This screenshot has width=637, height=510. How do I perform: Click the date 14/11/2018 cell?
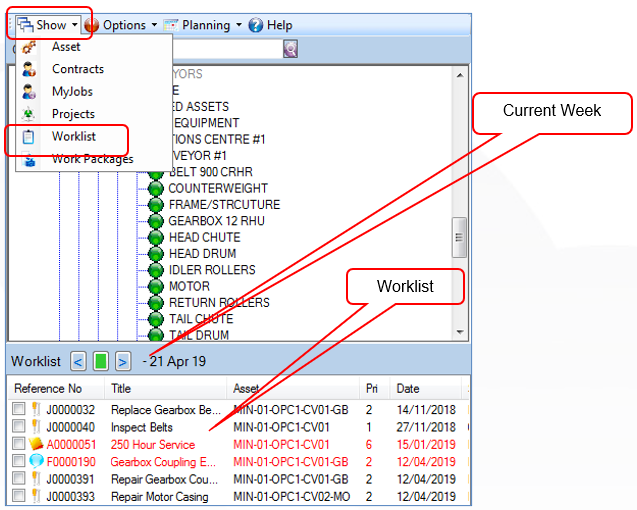[426, 410]
